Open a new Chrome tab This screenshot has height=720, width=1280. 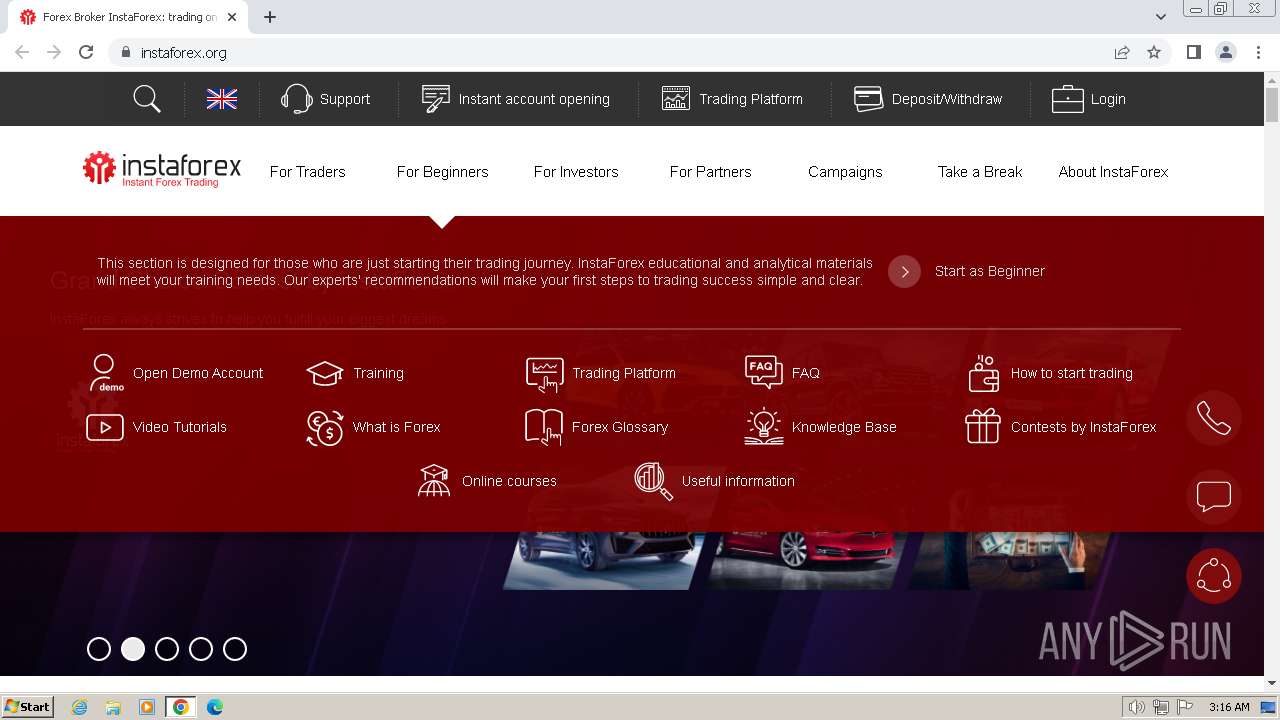pyautogui.click(x=270, y=17)
